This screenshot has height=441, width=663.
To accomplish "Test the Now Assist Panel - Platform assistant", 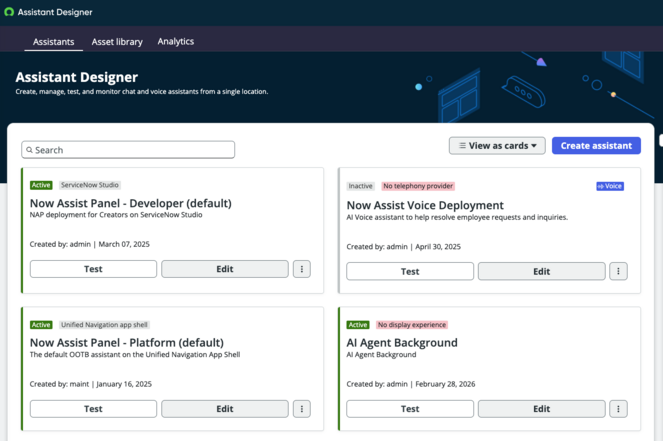I will pos(93,409).
